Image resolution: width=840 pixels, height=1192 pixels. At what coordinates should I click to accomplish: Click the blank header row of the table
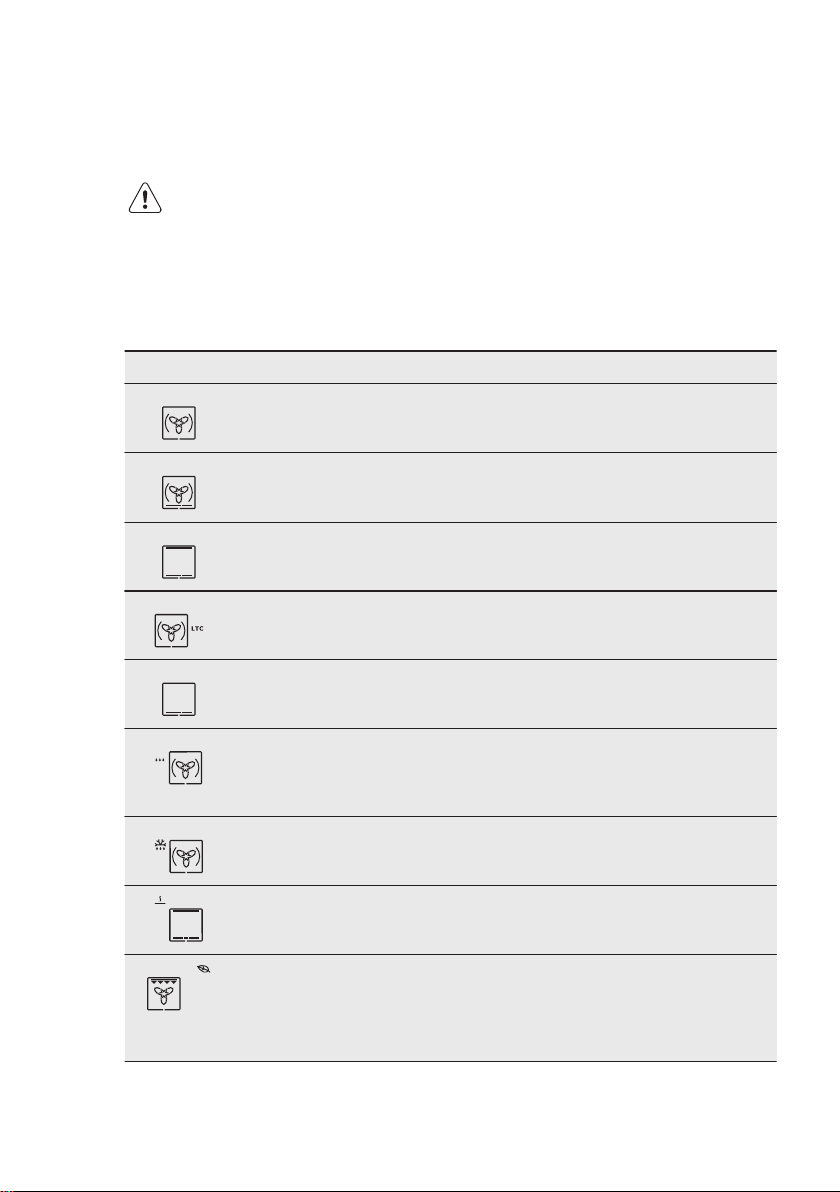[450, 367]
